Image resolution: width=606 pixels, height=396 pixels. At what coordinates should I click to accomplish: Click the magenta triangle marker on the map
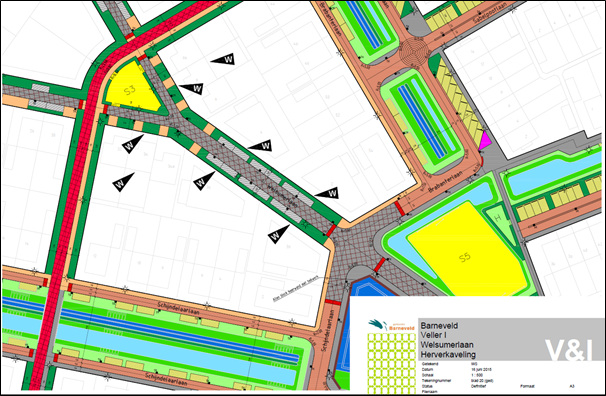[x=484, y=141]
